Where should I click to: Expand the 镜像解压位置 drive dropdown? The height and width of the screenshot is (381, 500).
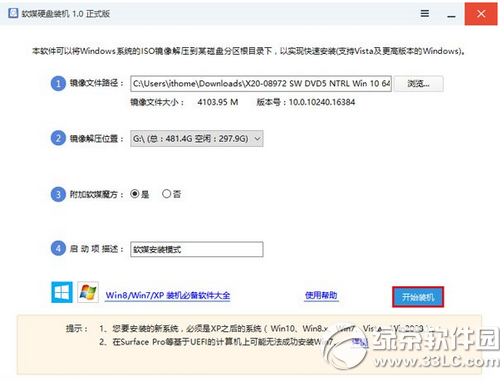coord(197,138)
